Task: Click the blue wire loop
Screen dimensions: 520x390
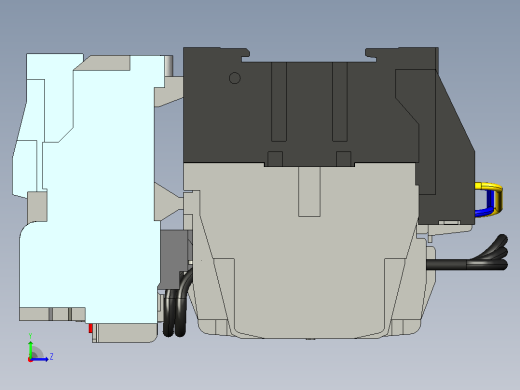Action: coord(486,202)
